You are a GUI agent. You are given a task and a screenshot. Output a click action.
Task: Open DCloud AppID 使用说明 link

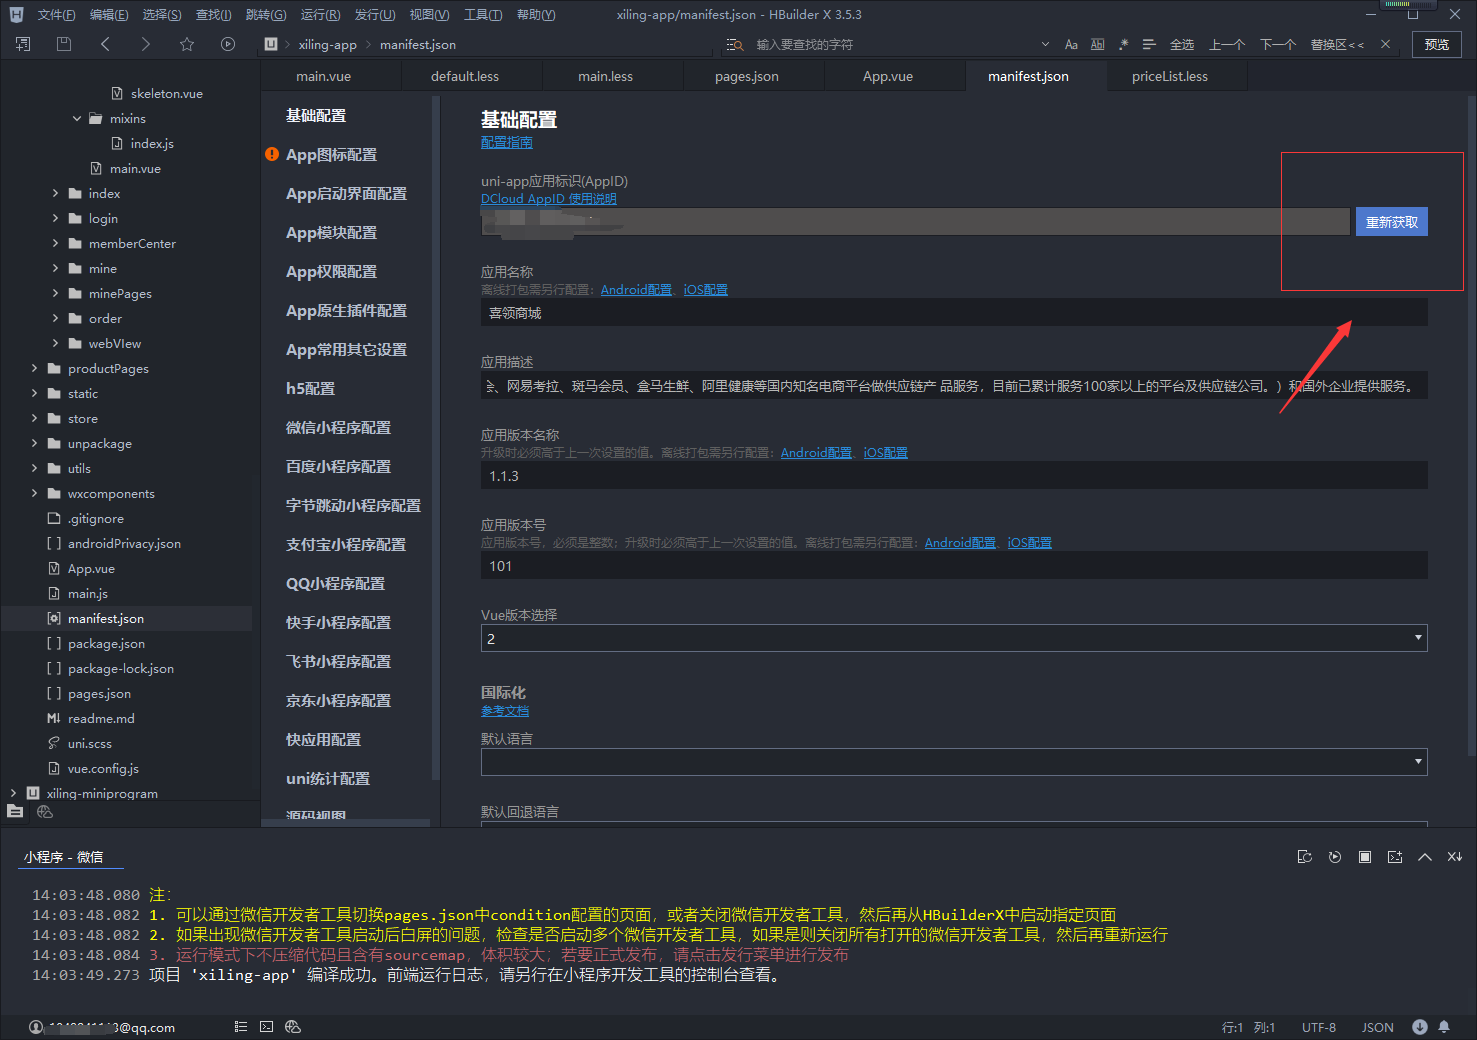coord(549,199)
